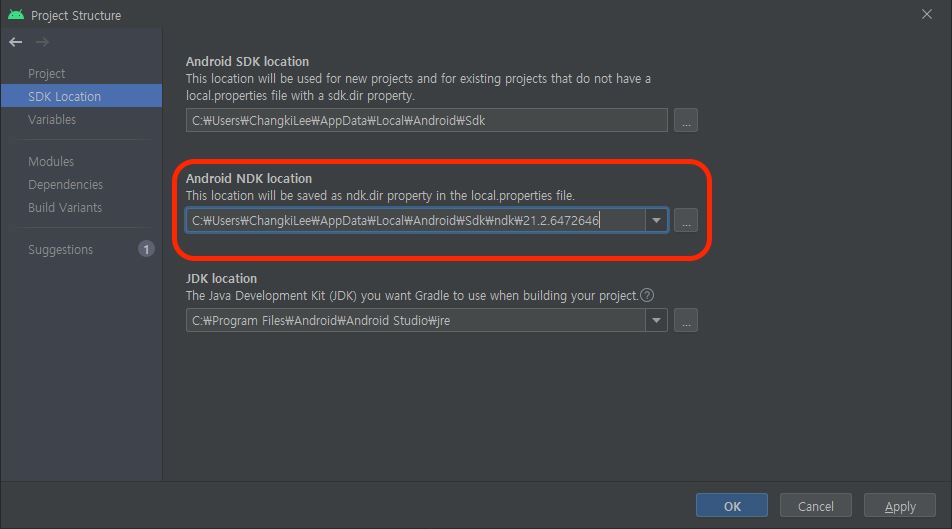Image resolution: width=952 pixels, height=529 pixels.
Task: Confirm the settings with the OK button
Action: [732, 506]
